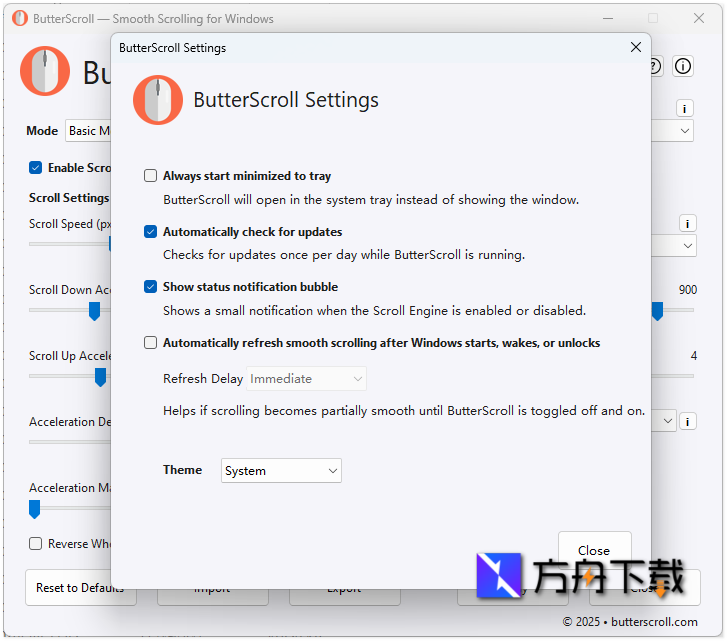This screenshot has height=641, width=727.
Task: Click the ButterScroll title bar app icon
Action: pyautogui.click(x=20, y=19)
